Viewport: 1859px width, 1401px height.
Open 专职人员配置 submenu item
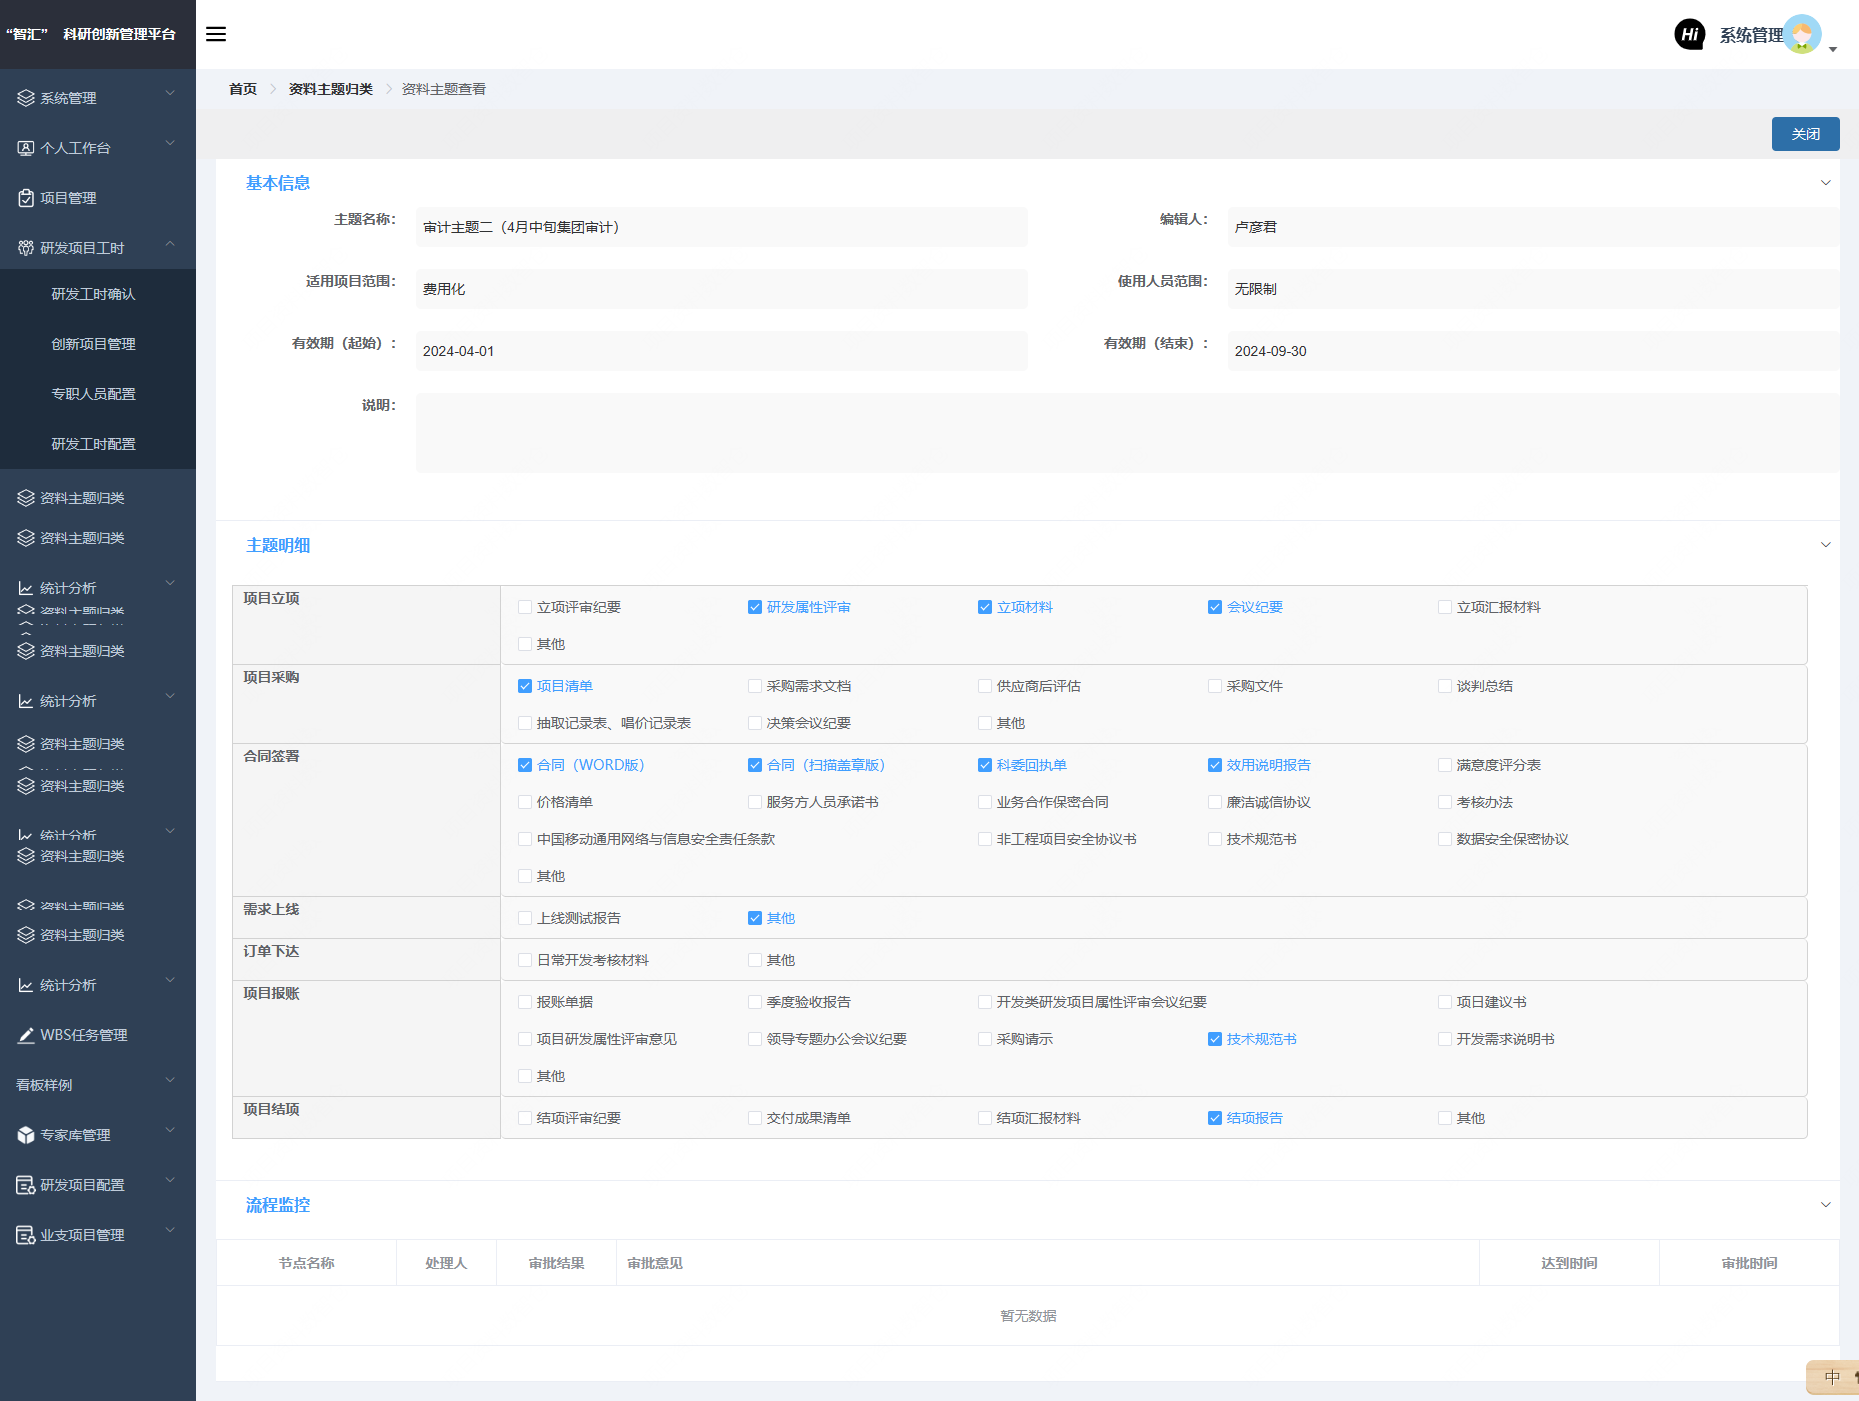(93, 394)
